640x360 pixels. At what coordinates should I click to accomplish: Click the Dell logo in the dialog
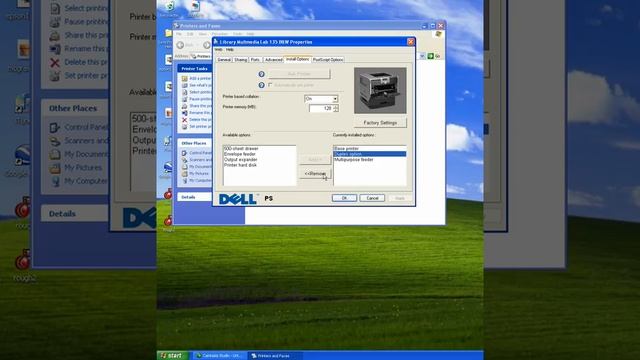point(238,199)
